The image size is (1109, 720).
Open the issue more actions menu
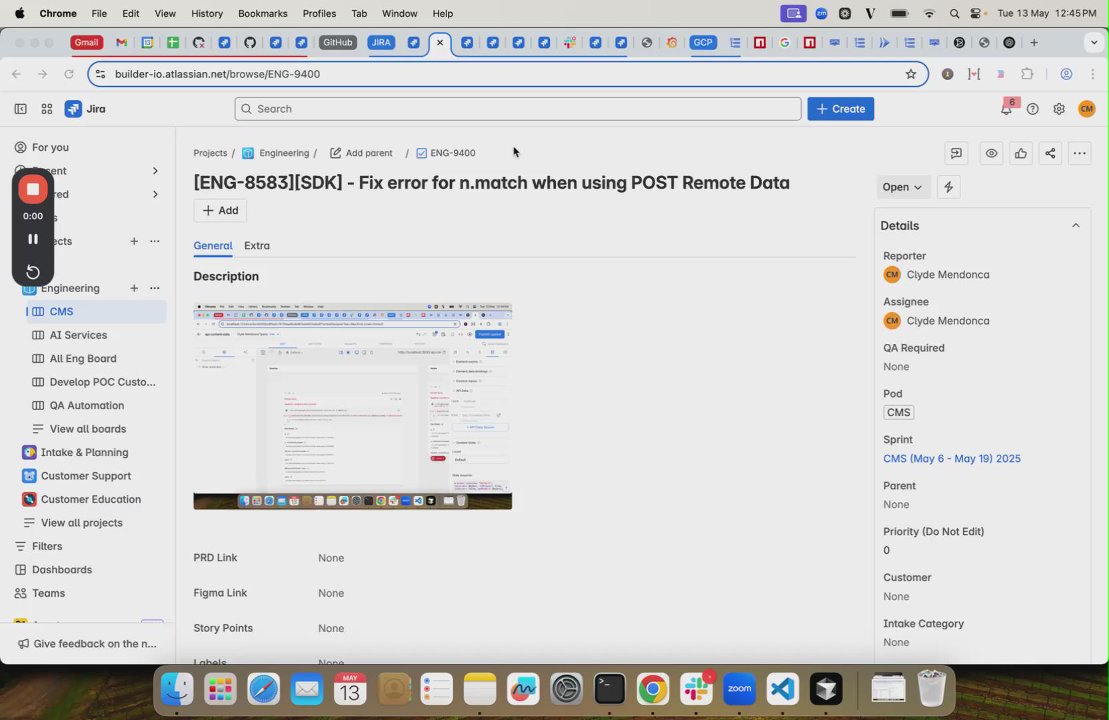(1079, 153)
